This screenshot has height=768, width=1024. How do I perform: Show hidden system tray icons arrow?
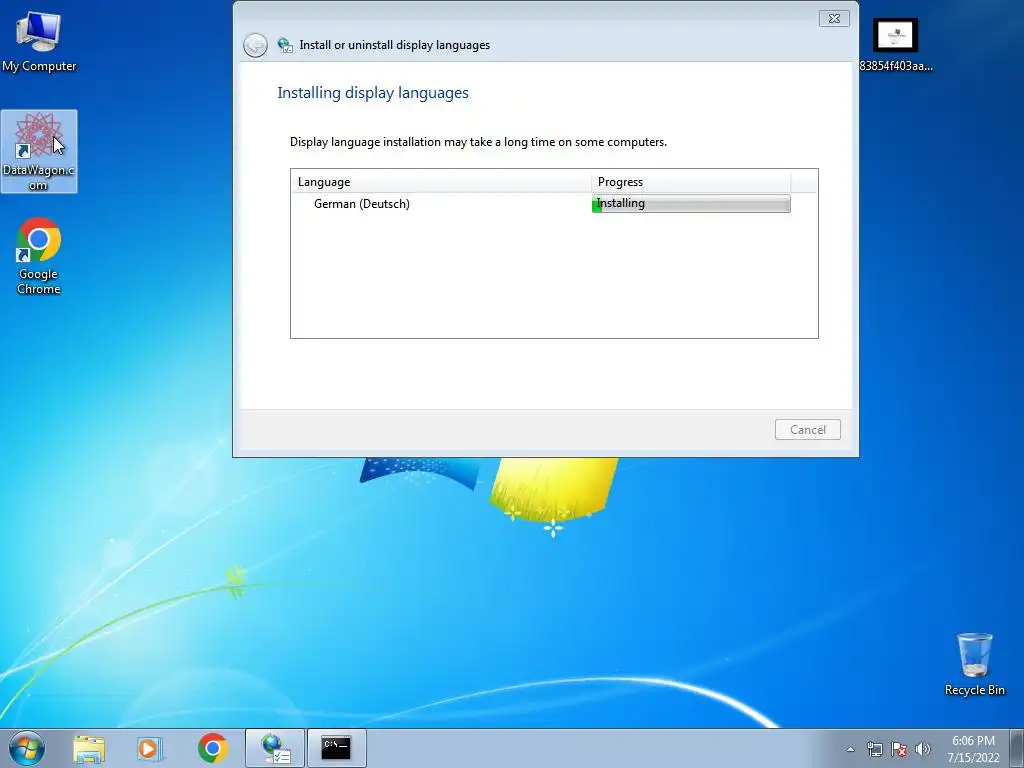[850, 749]
